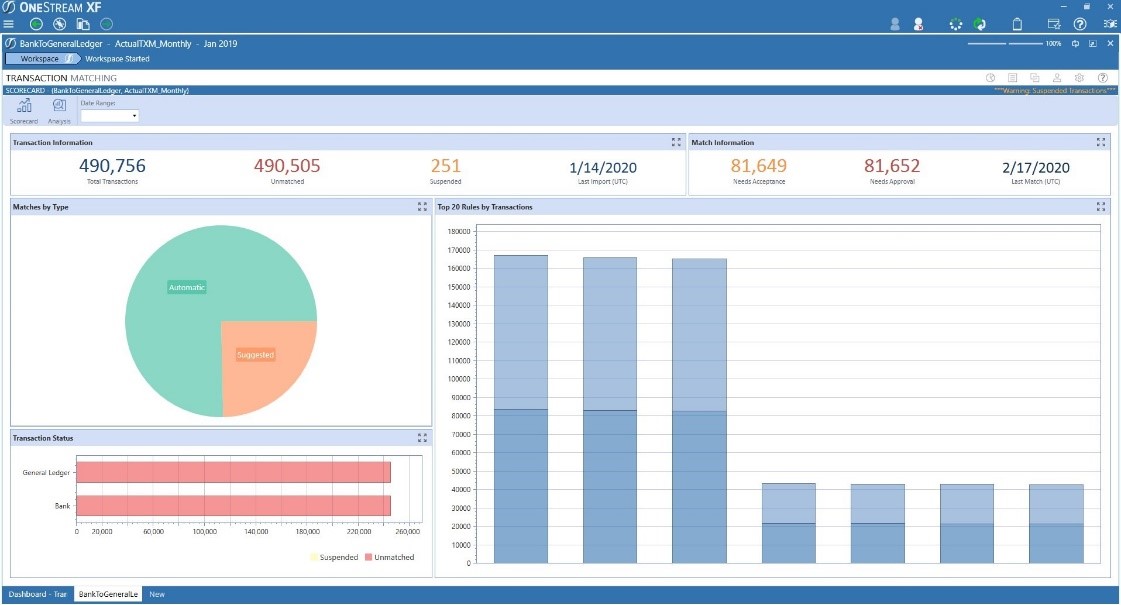The height and width of the screenshot is (605, 1121).
Task: Open the help icon in the top toolbar
Action: click(x=1080, y=24)
